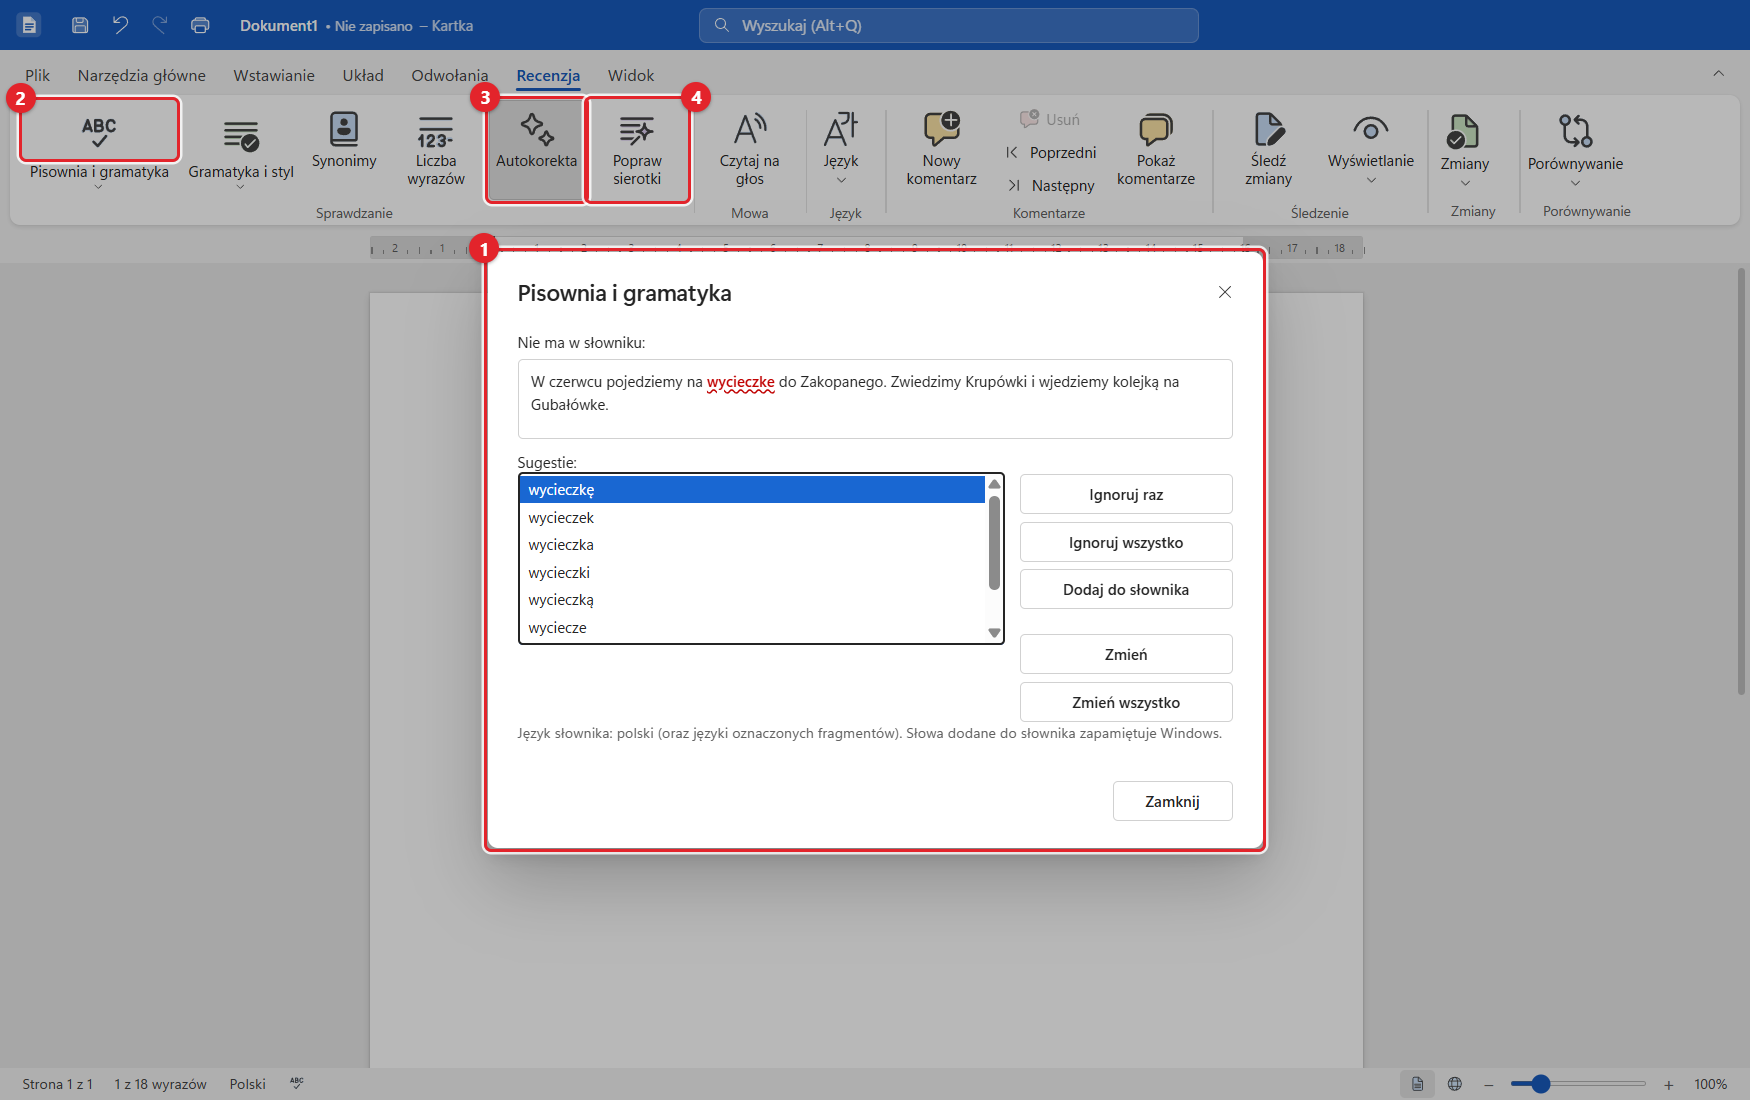This screenshot has width=1750, height=1100.
Task: Select print layout view icon
Action: [x=1417, y=1084]
